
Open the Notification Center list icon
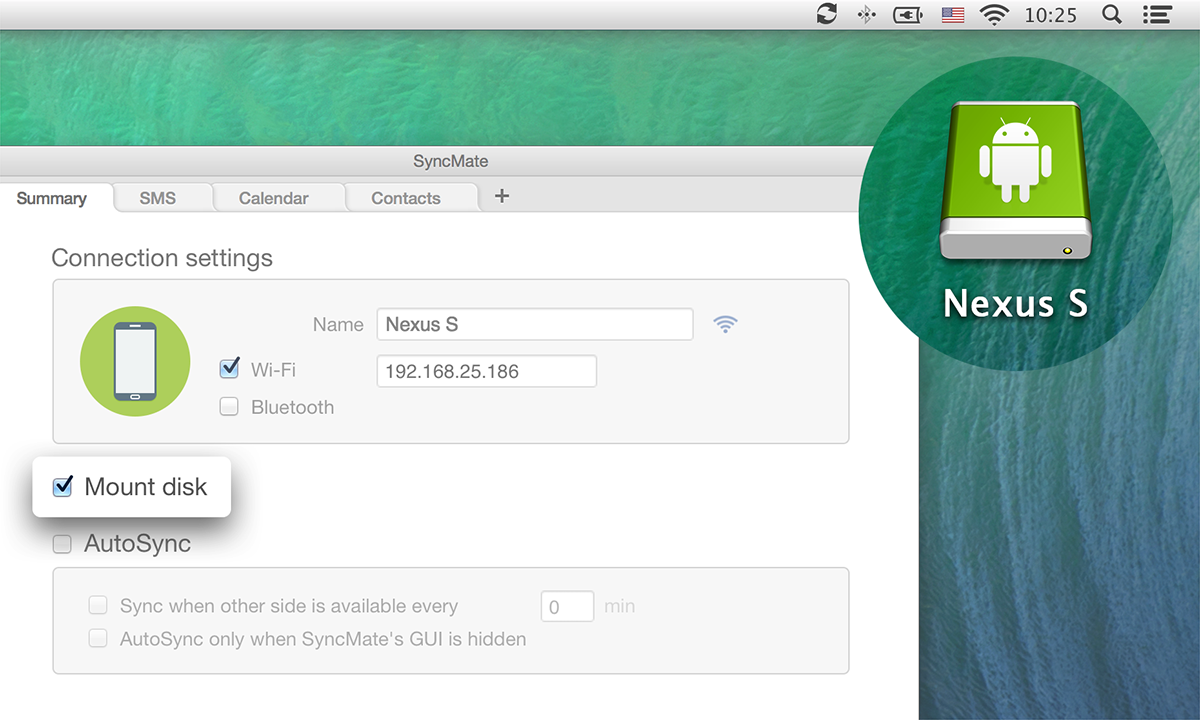tap(1157, 15)
